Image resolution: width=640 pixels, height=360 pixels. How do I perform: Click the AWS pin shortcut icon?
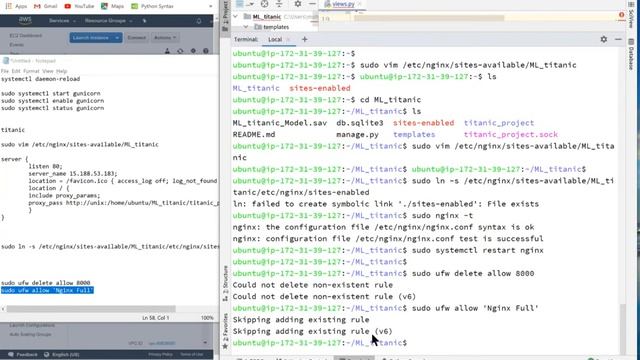tap(144, 20)
